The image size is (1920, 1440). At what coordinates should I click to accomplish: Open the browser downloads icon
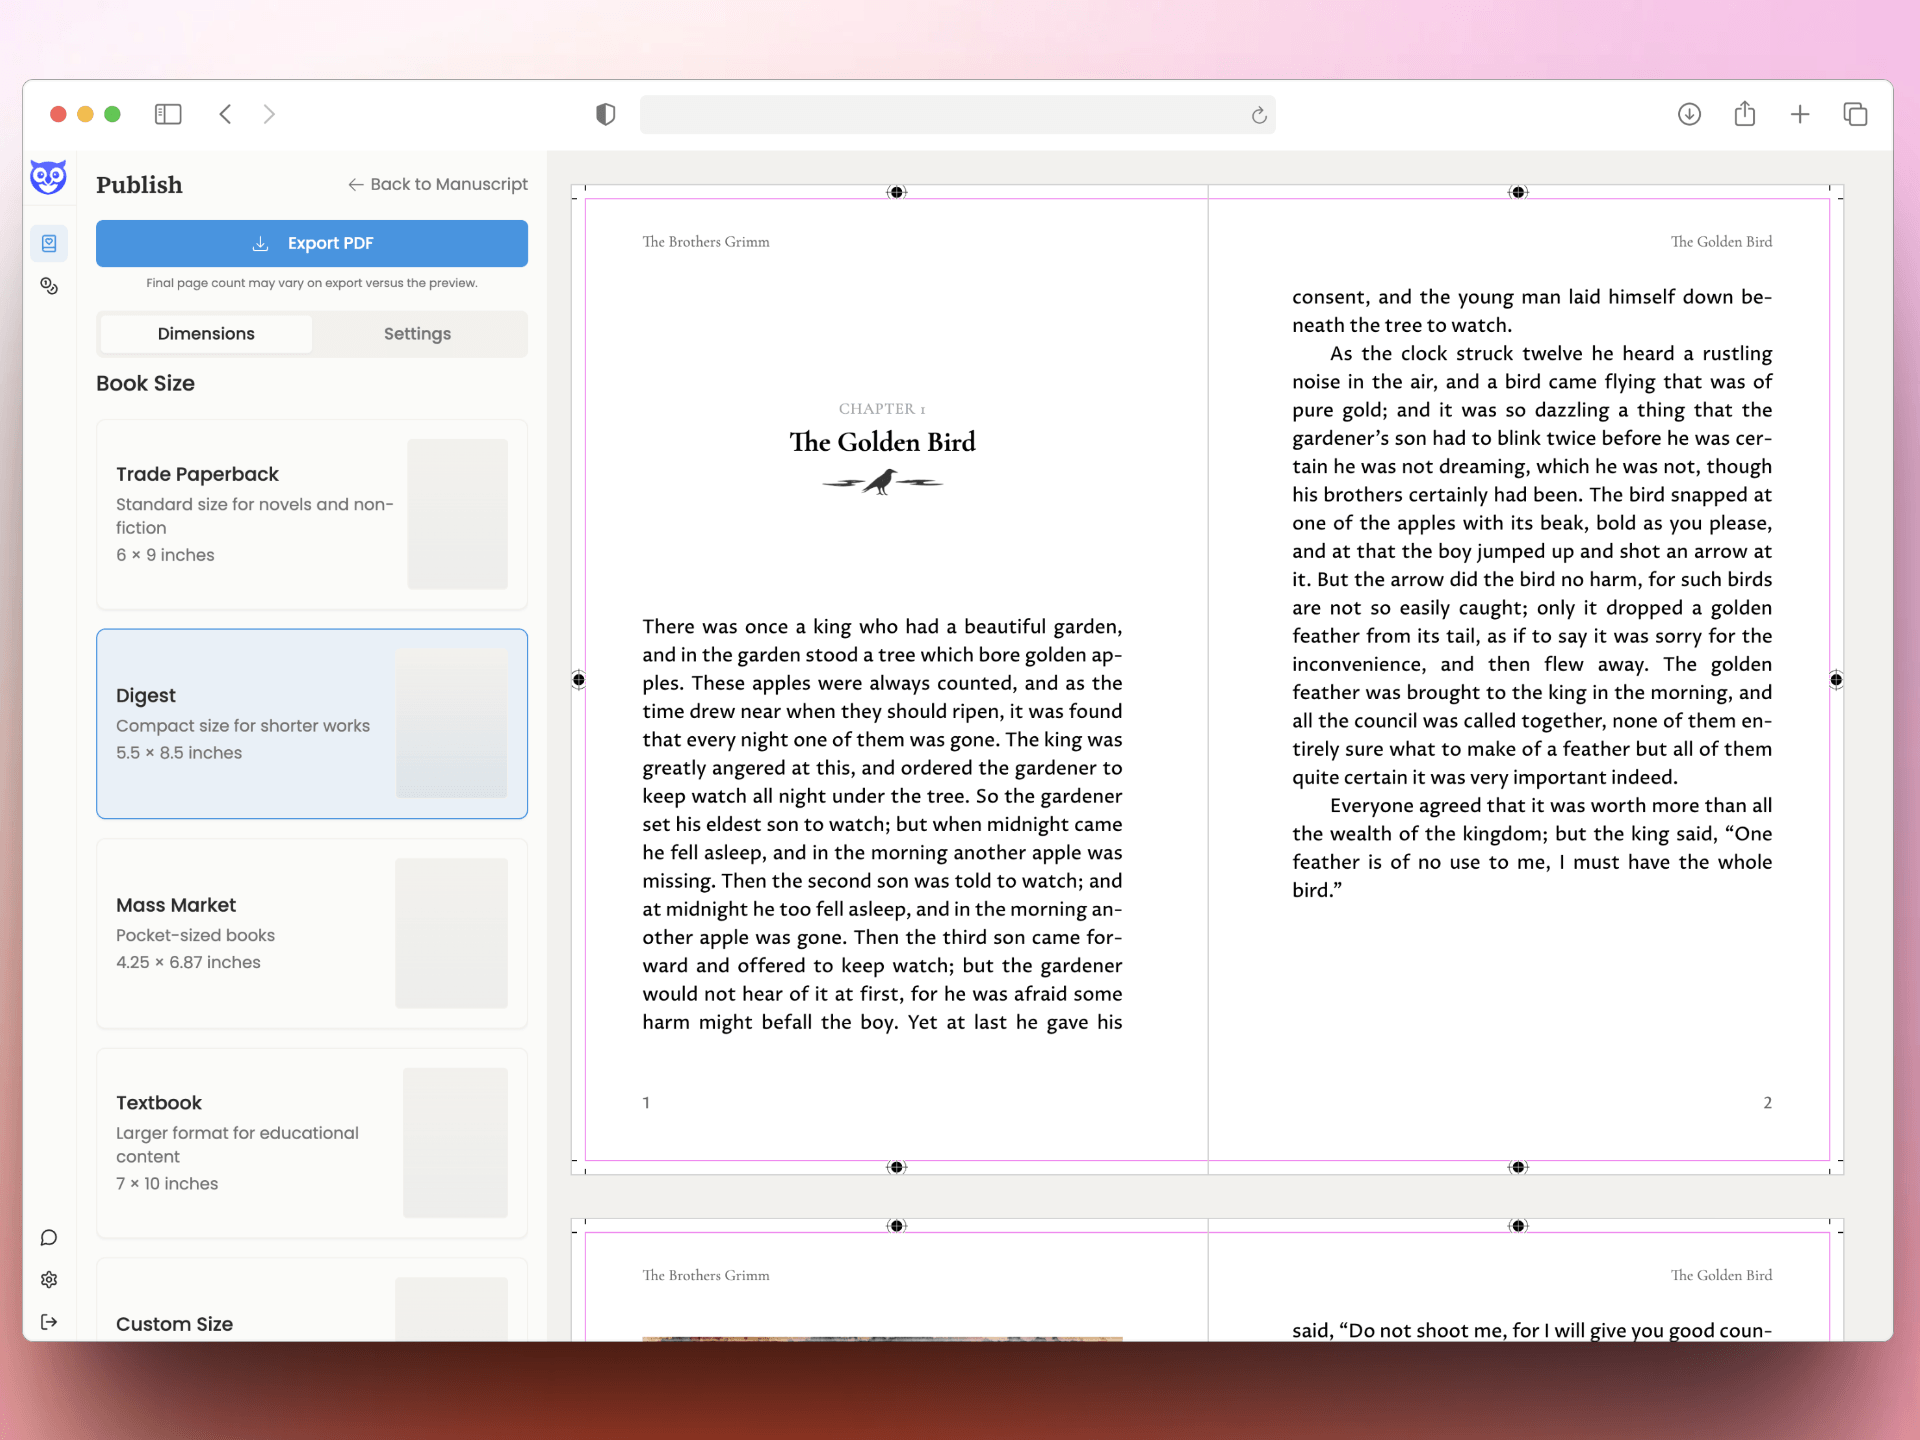point(1689,114)
